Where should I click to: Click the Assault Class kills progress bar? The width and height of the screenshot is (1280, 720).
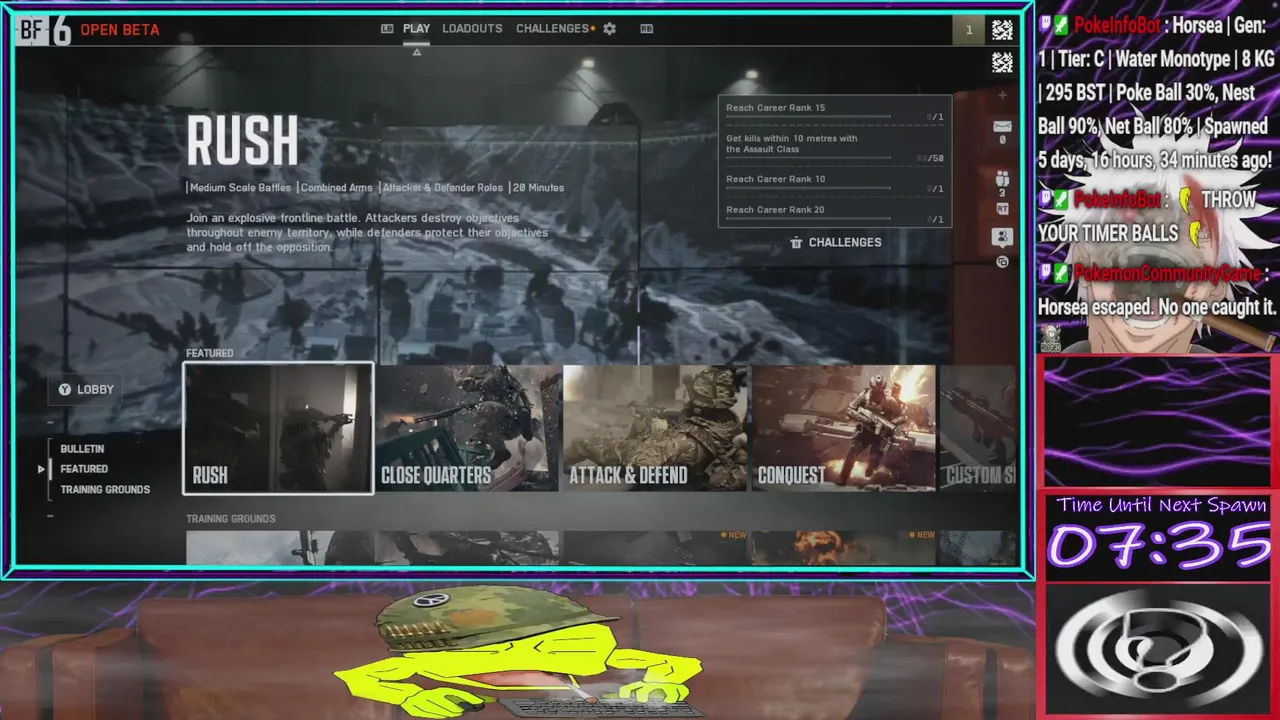808,158
